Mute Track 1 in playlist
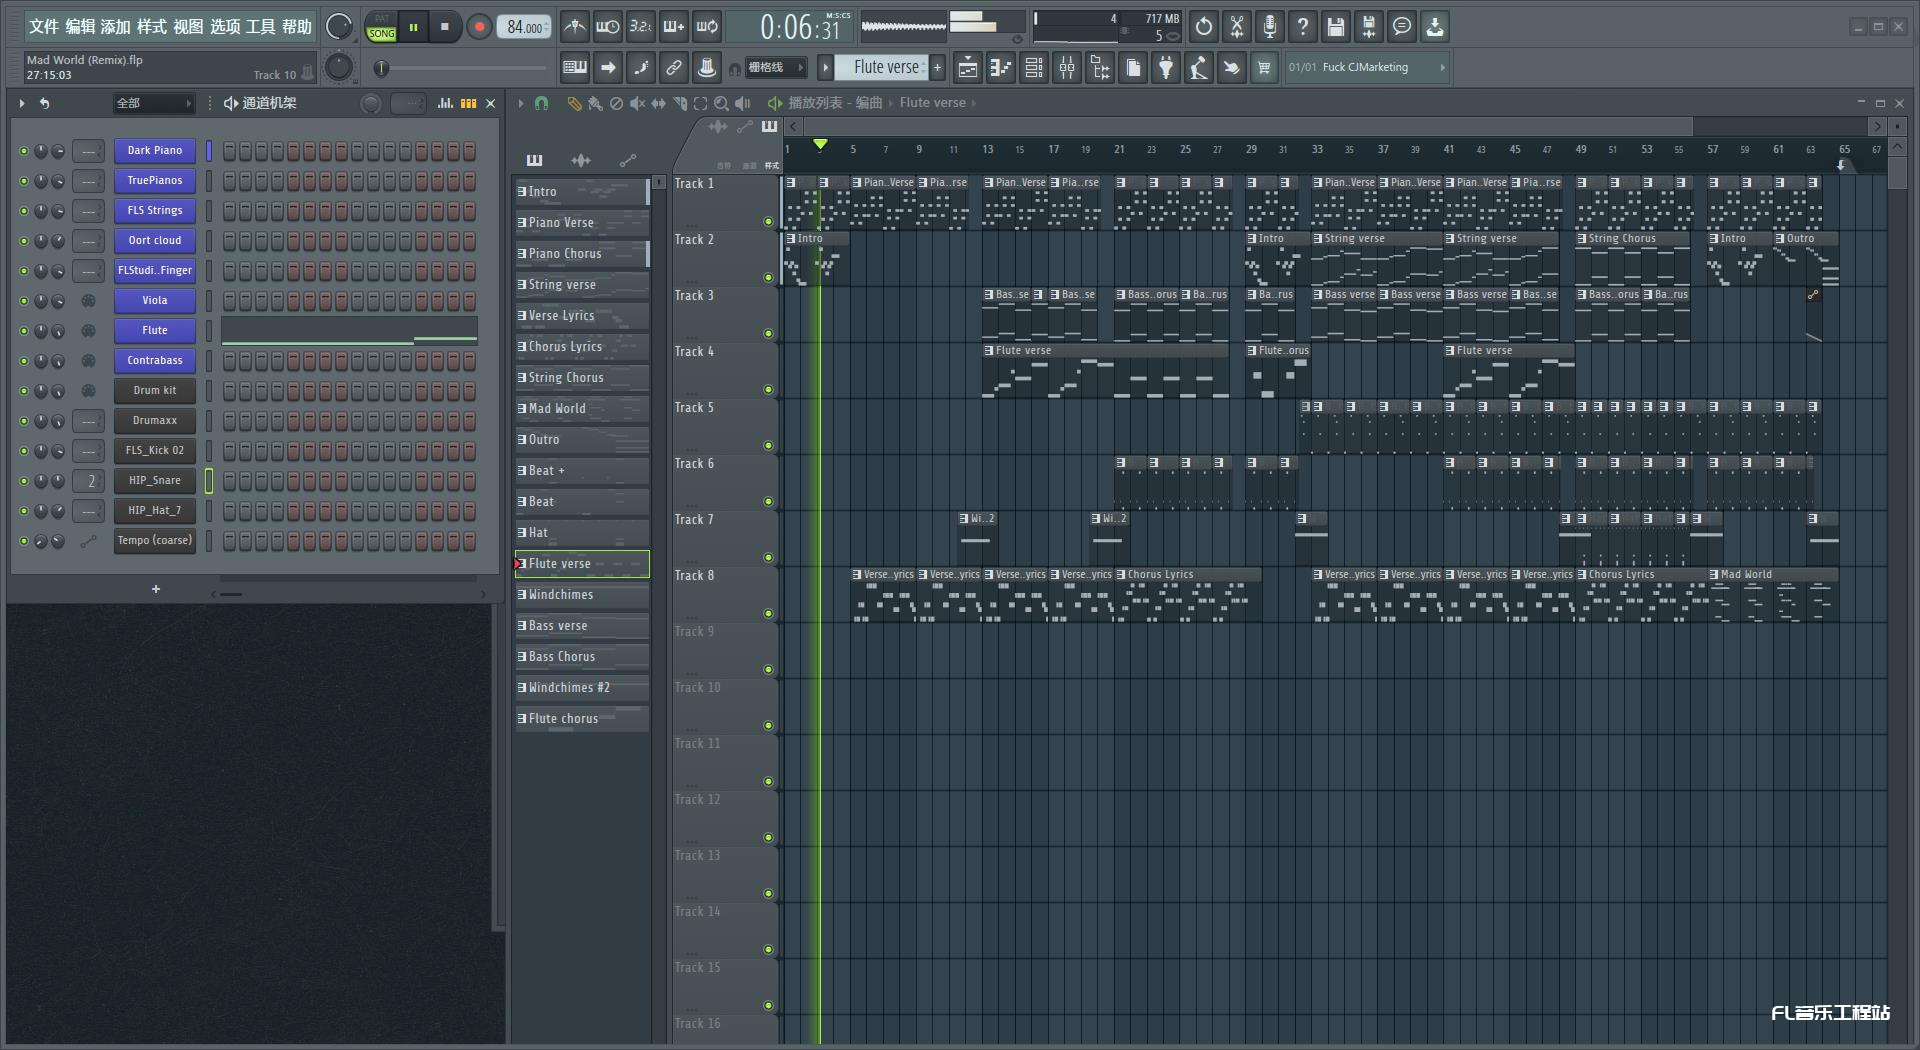This screenshot has height=1050, width=1920. [x=768, y=221]
